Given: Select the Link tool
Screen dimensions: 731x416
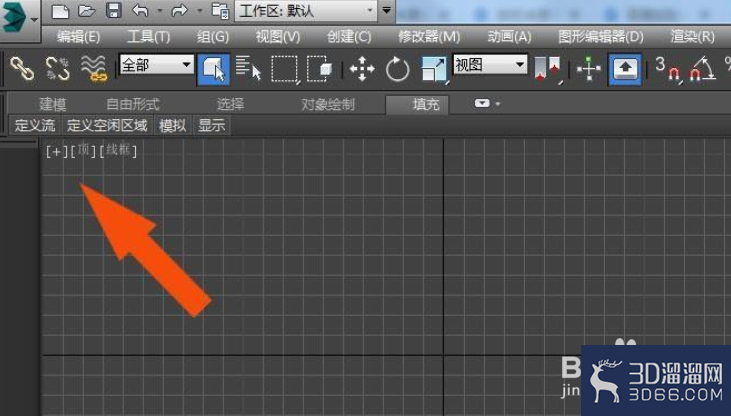Looking at the screenshot, I should point(22,69).
